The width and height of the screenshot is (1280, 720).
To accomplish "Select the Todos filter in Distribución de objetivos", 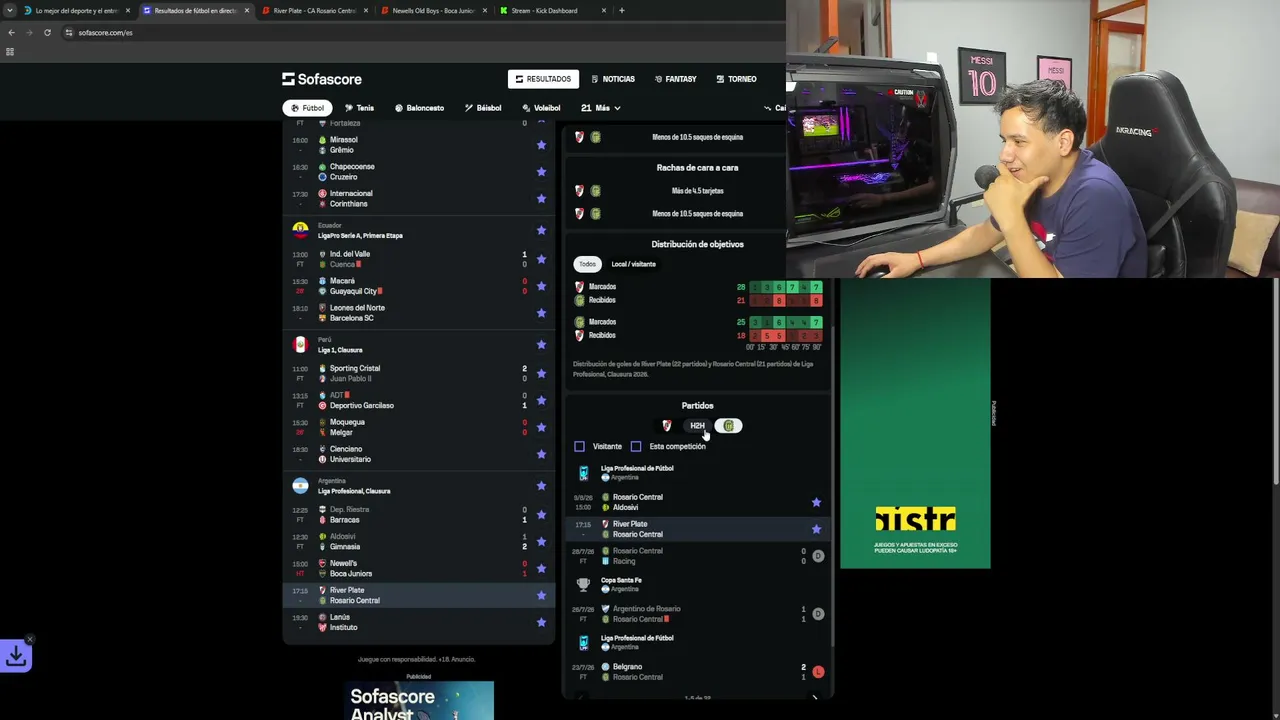I will pyautogui.click(x=587, y=264).
